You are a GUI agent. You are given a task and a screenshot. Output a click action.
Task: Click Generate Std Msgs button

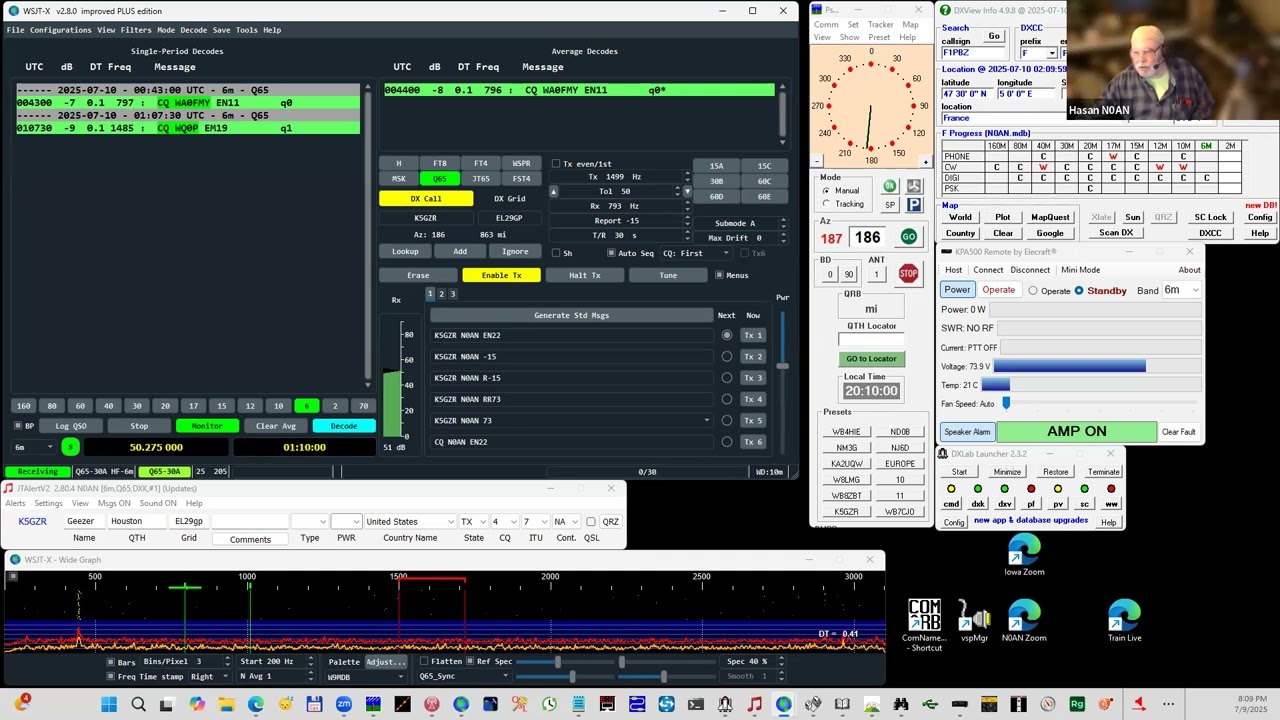(571, 315)
